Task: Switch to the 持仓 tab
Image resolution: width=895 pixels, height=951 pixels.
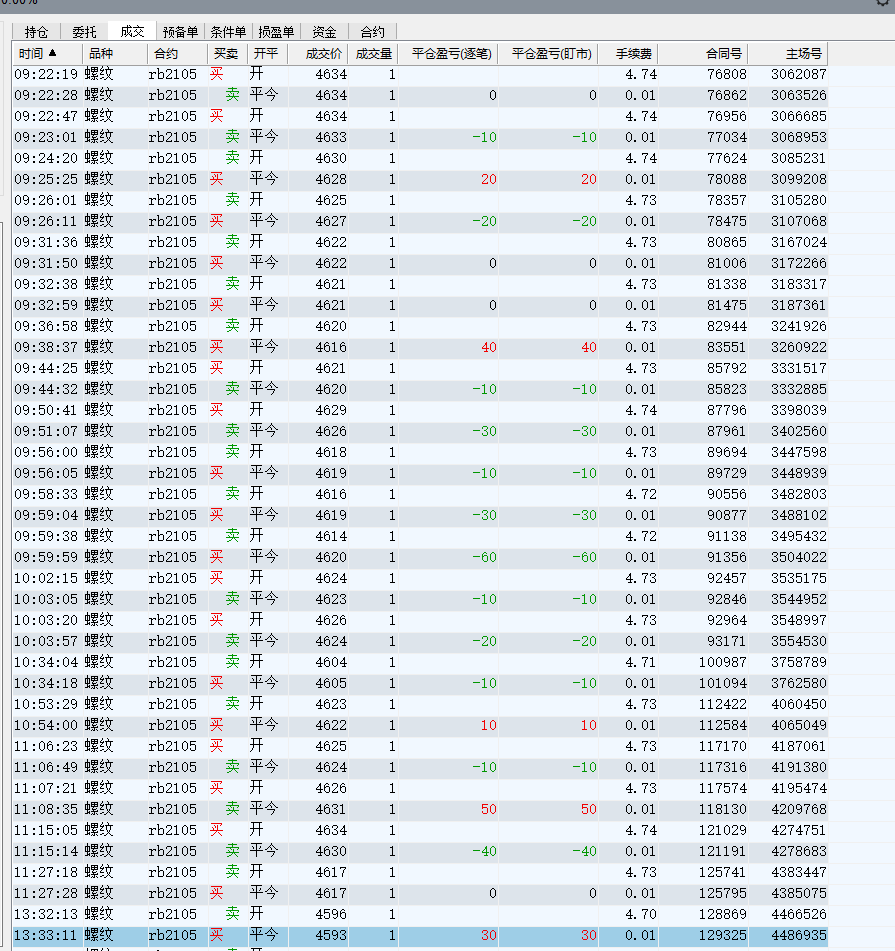Action: coord(36,32)
